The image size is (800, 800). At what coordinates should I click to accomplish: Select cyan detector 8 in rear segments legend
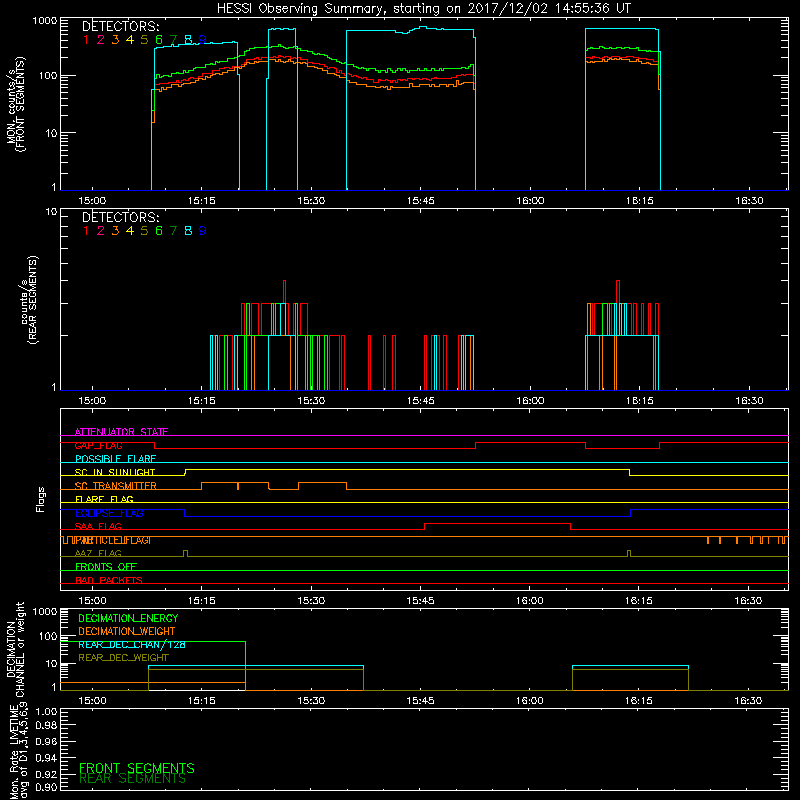[188, 231]
